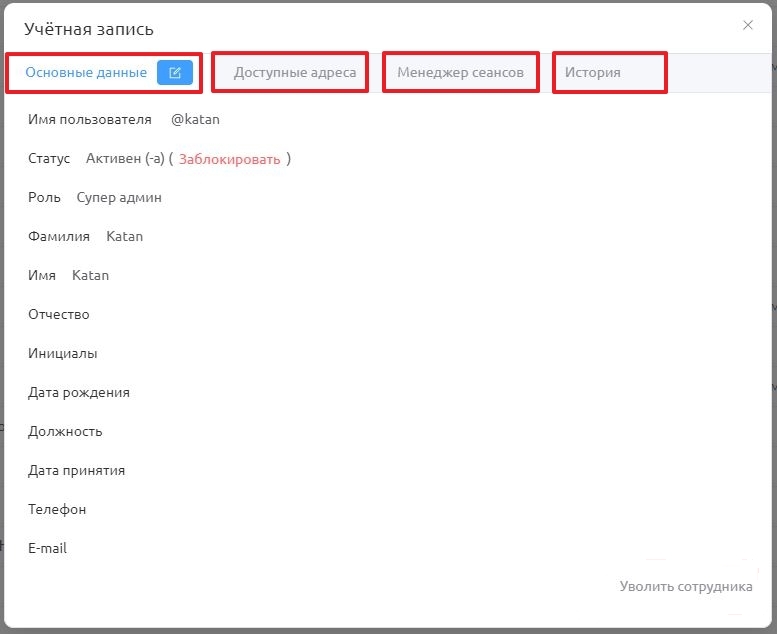Go to the История tab
The height and width of the screenshot is (634, 777).
[593, 72]
